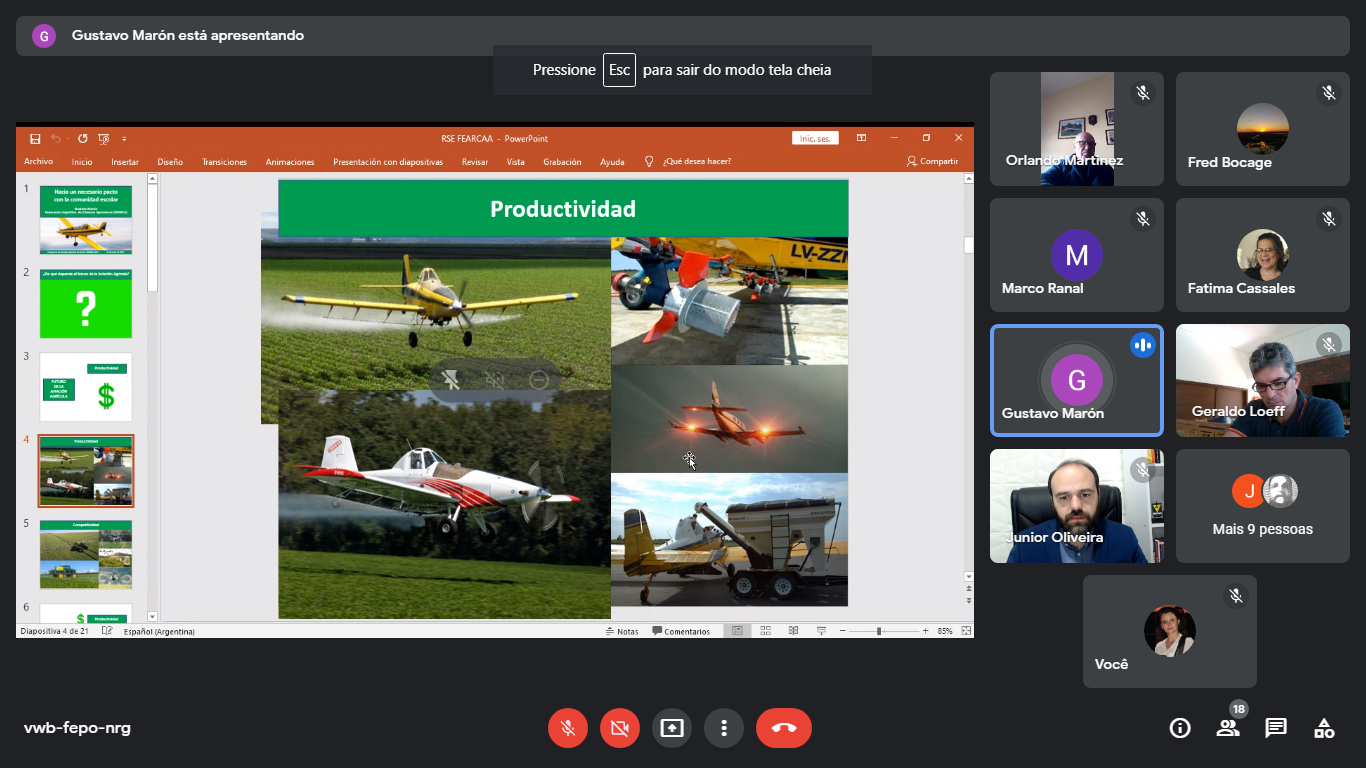Click the present screen icon
The width and height of the screenshot is (1366, 768).
672,728
